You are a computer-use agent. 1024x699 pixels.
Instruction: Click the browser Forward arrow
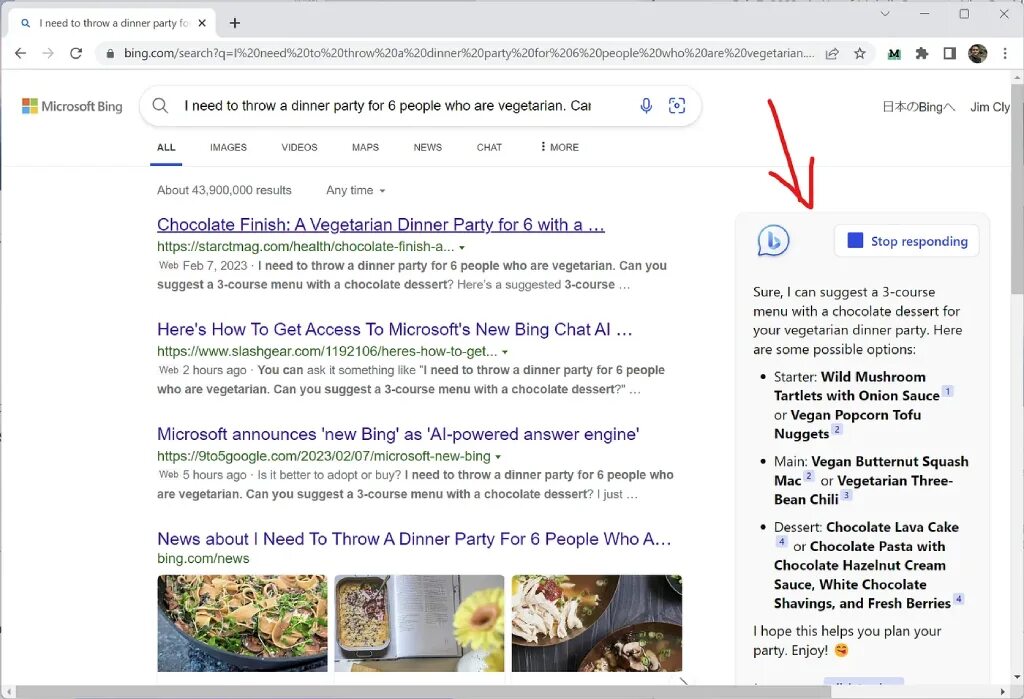click(x=48, y=54)
